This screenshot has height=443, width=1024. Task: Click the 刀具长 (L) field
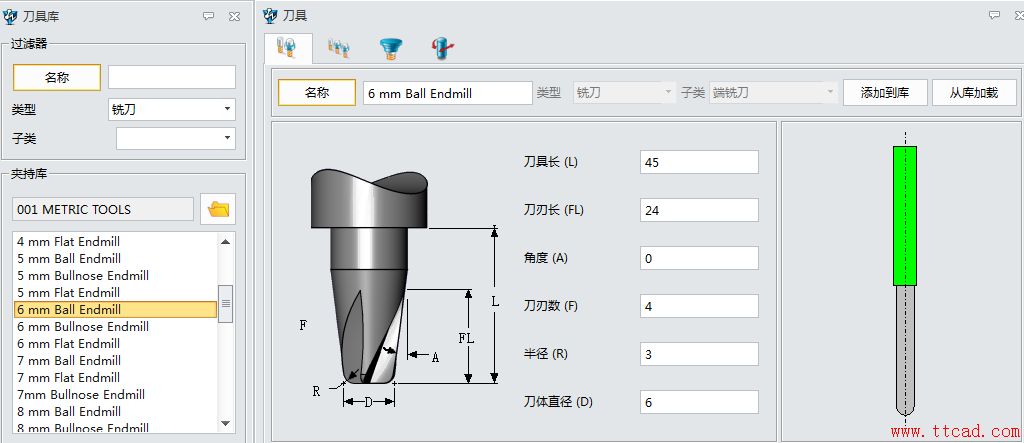tap(699, 162)
